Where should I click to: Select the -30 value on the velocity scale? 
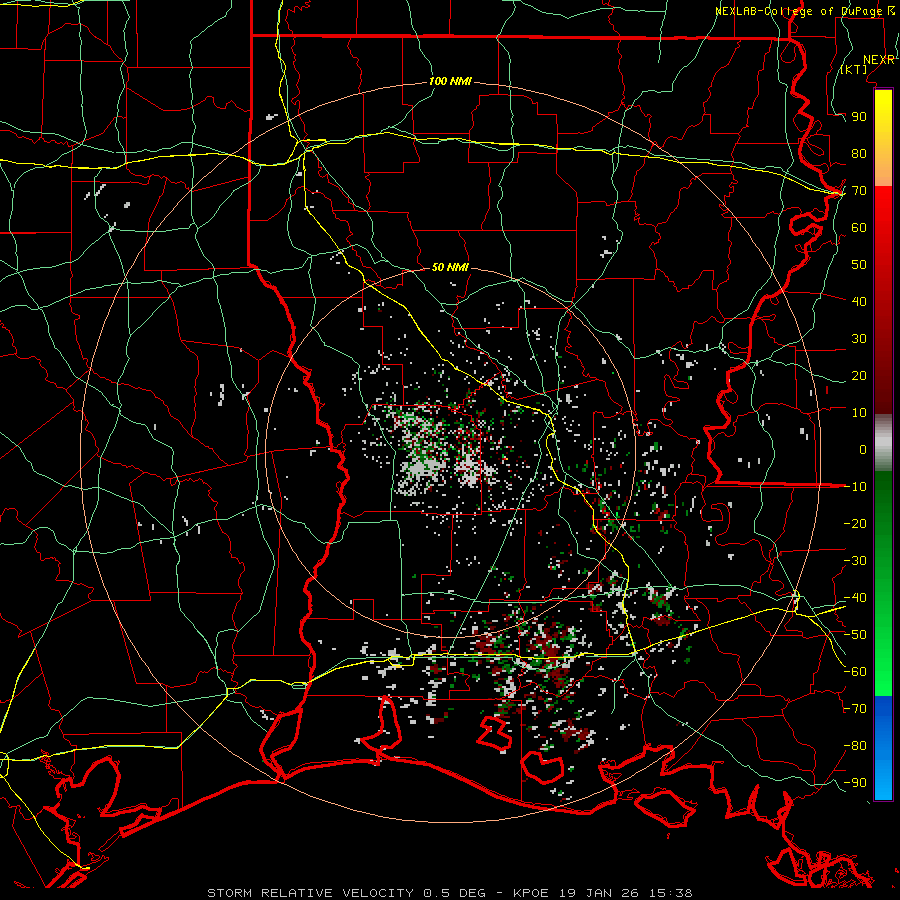tap(855, 561)
